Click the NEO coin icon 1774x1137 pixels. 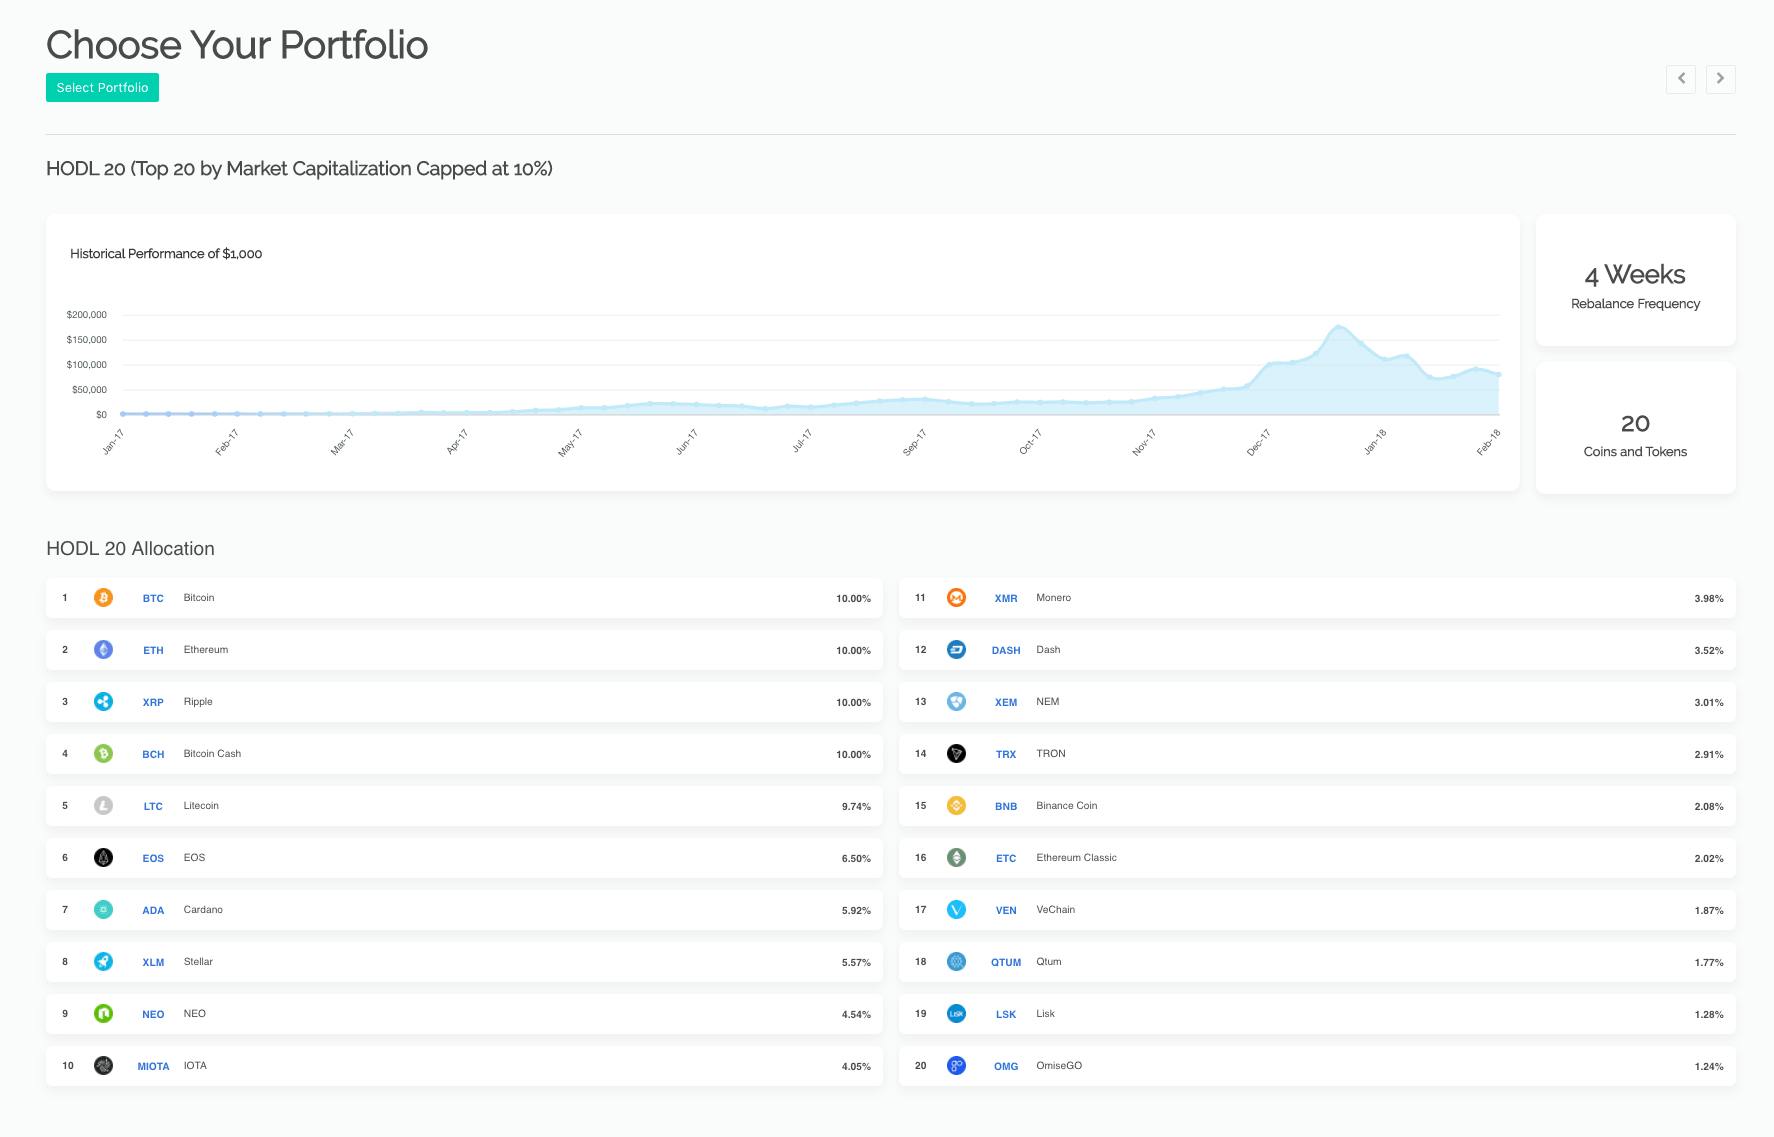tap(103, 1014)
